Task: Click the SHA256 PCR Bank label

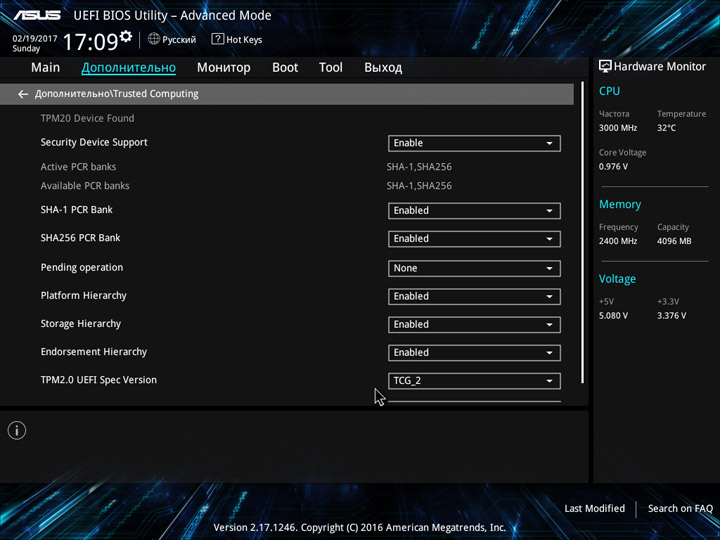Action: click(80, 238)
